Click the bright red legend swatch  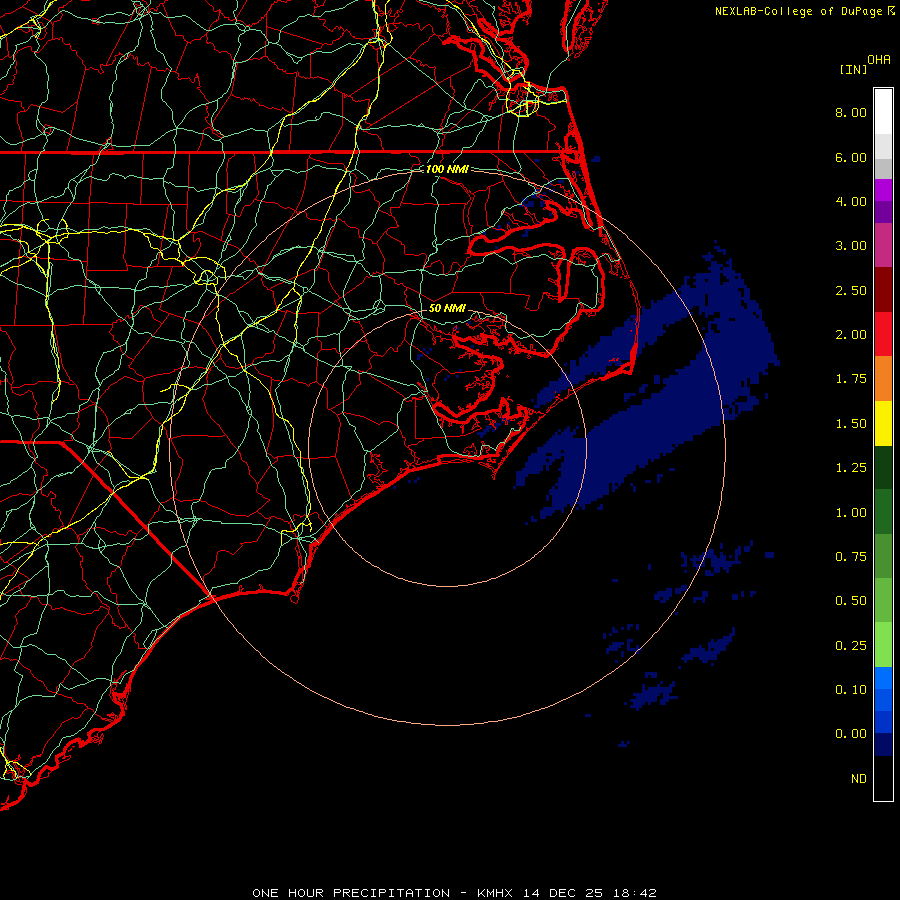(883, 334)
